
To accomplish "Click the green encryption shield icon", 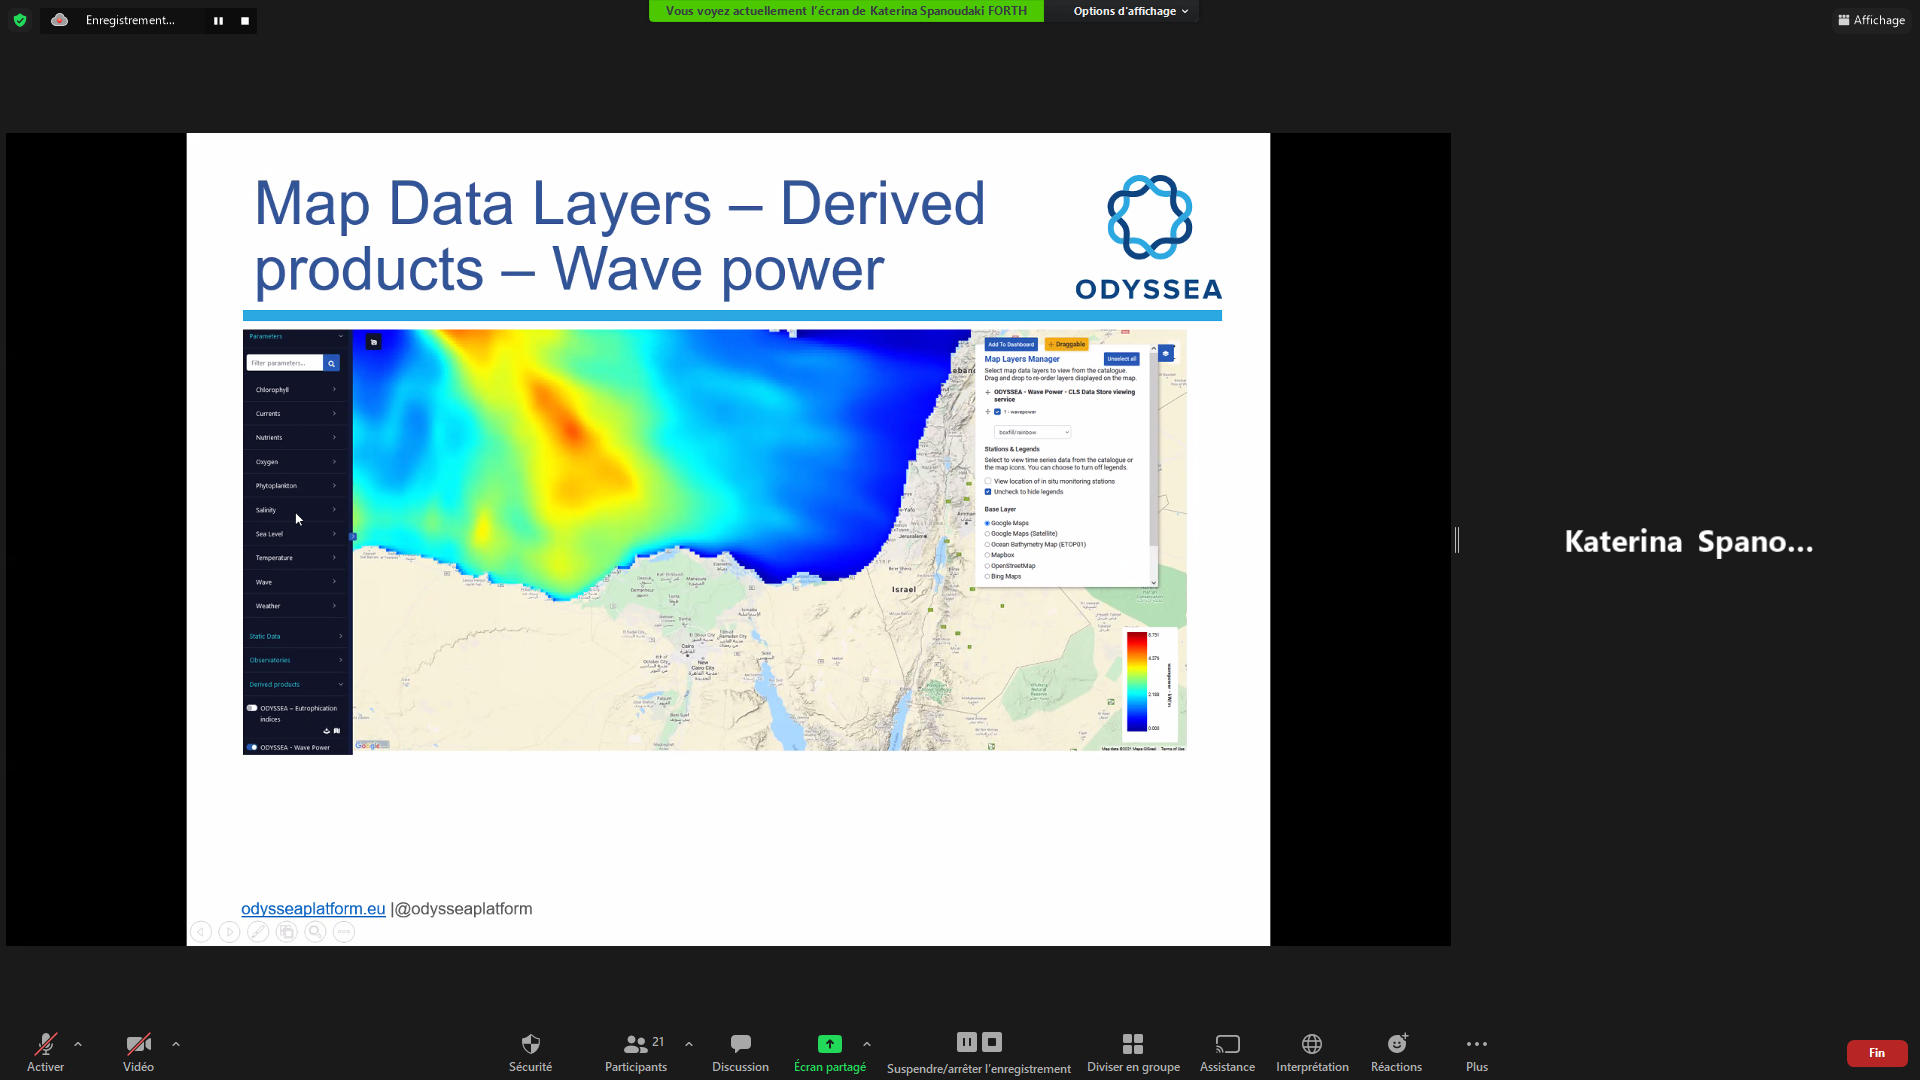I will 20,20.
